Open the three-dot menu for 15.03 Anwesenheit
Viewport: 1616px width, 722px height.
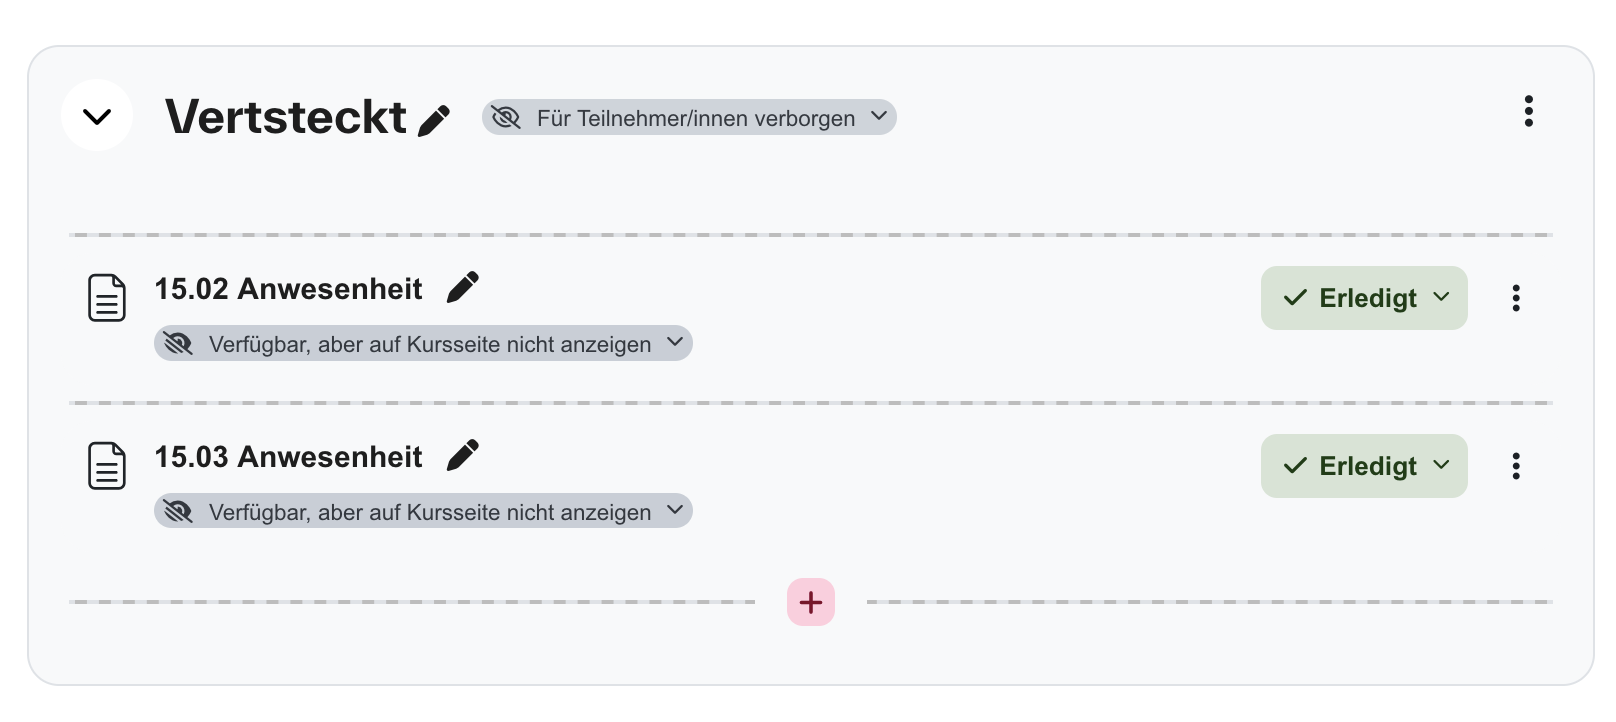pos(1517,465)
